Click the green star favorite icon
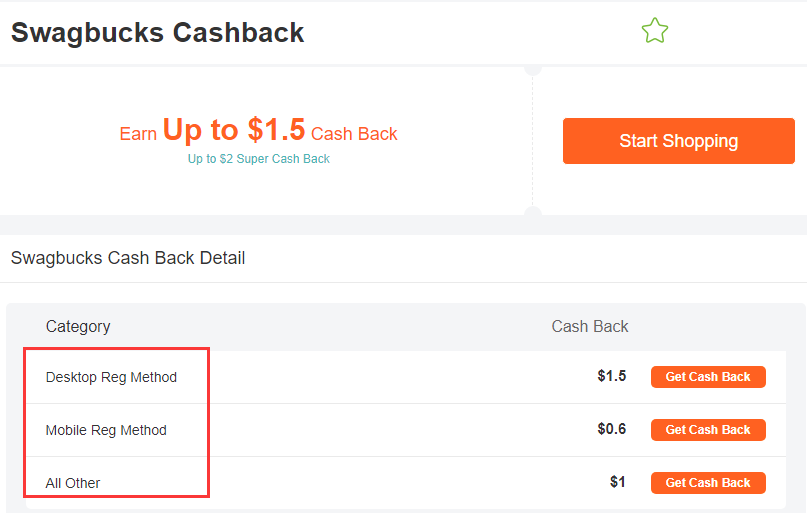This screenshot has height=513, width=807. tap(654, 31)
